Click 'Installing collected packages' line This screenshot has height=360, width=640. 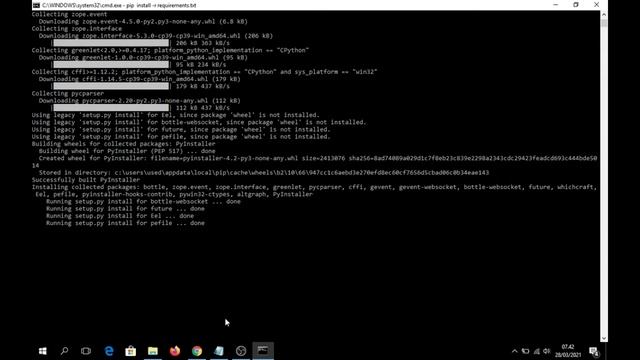[x=314, y=191]
